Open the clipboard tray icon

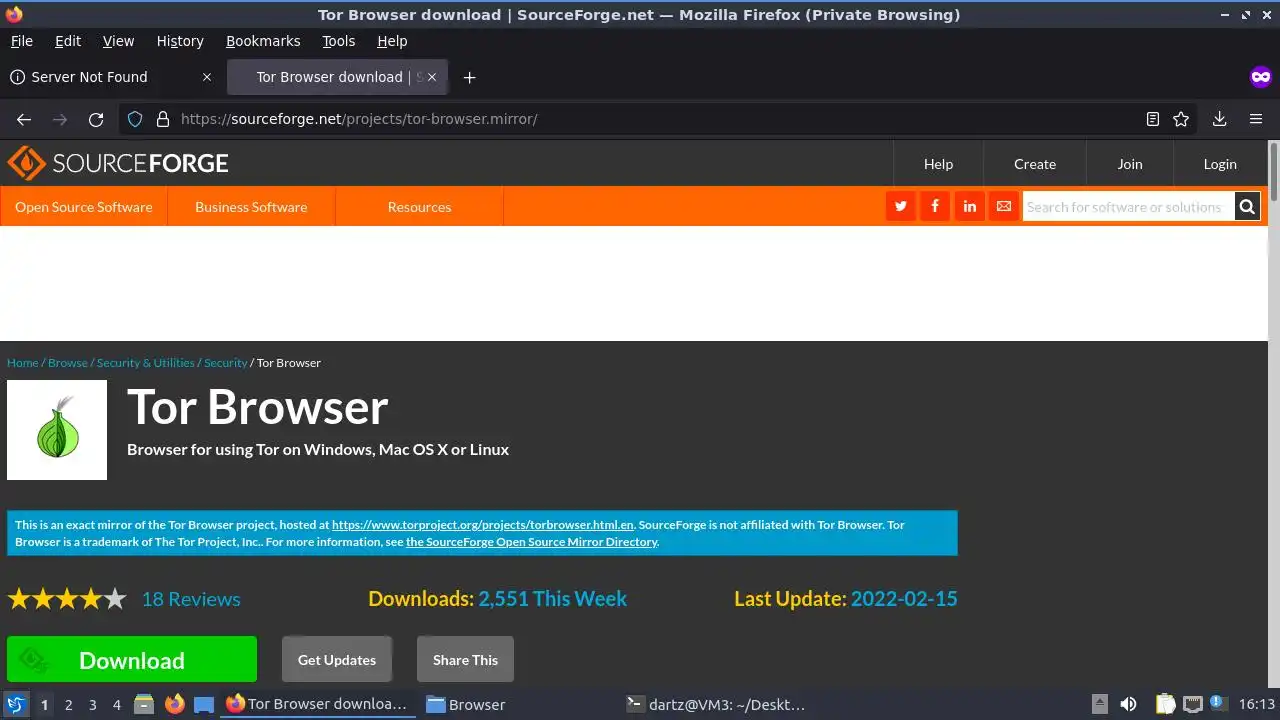[x=1166, y=704]
